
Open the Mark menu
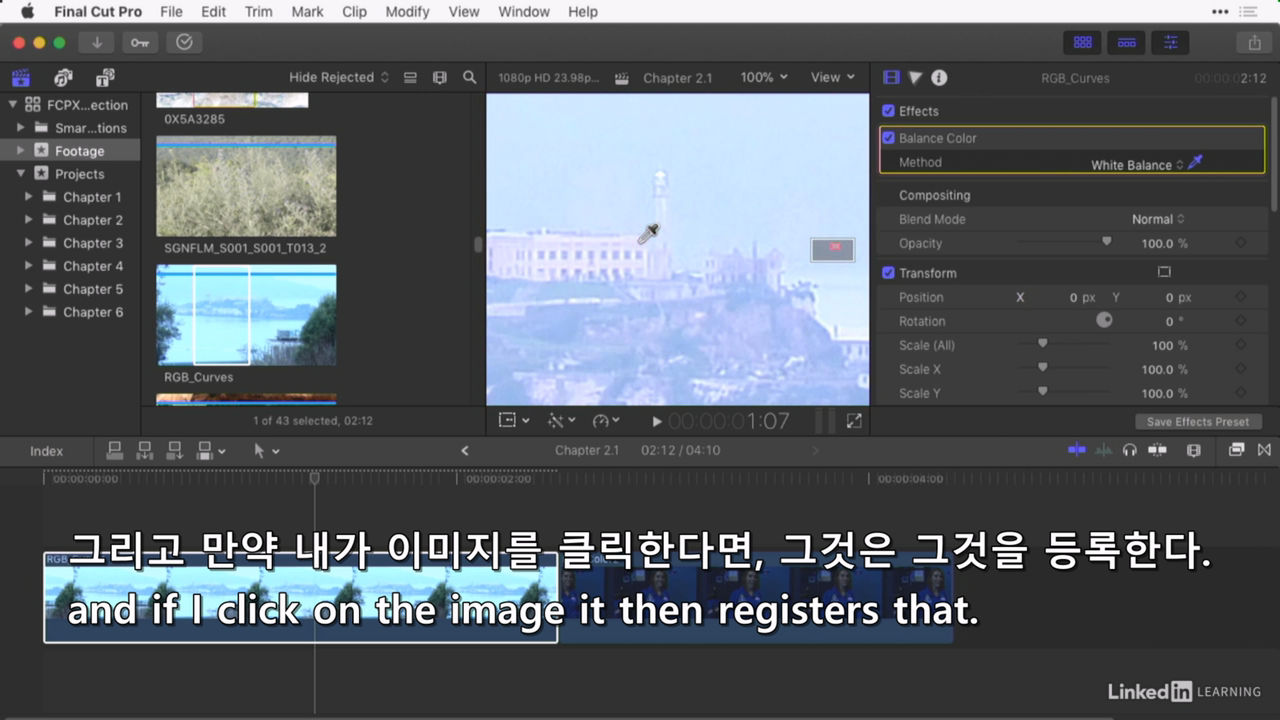pos(307,12)
